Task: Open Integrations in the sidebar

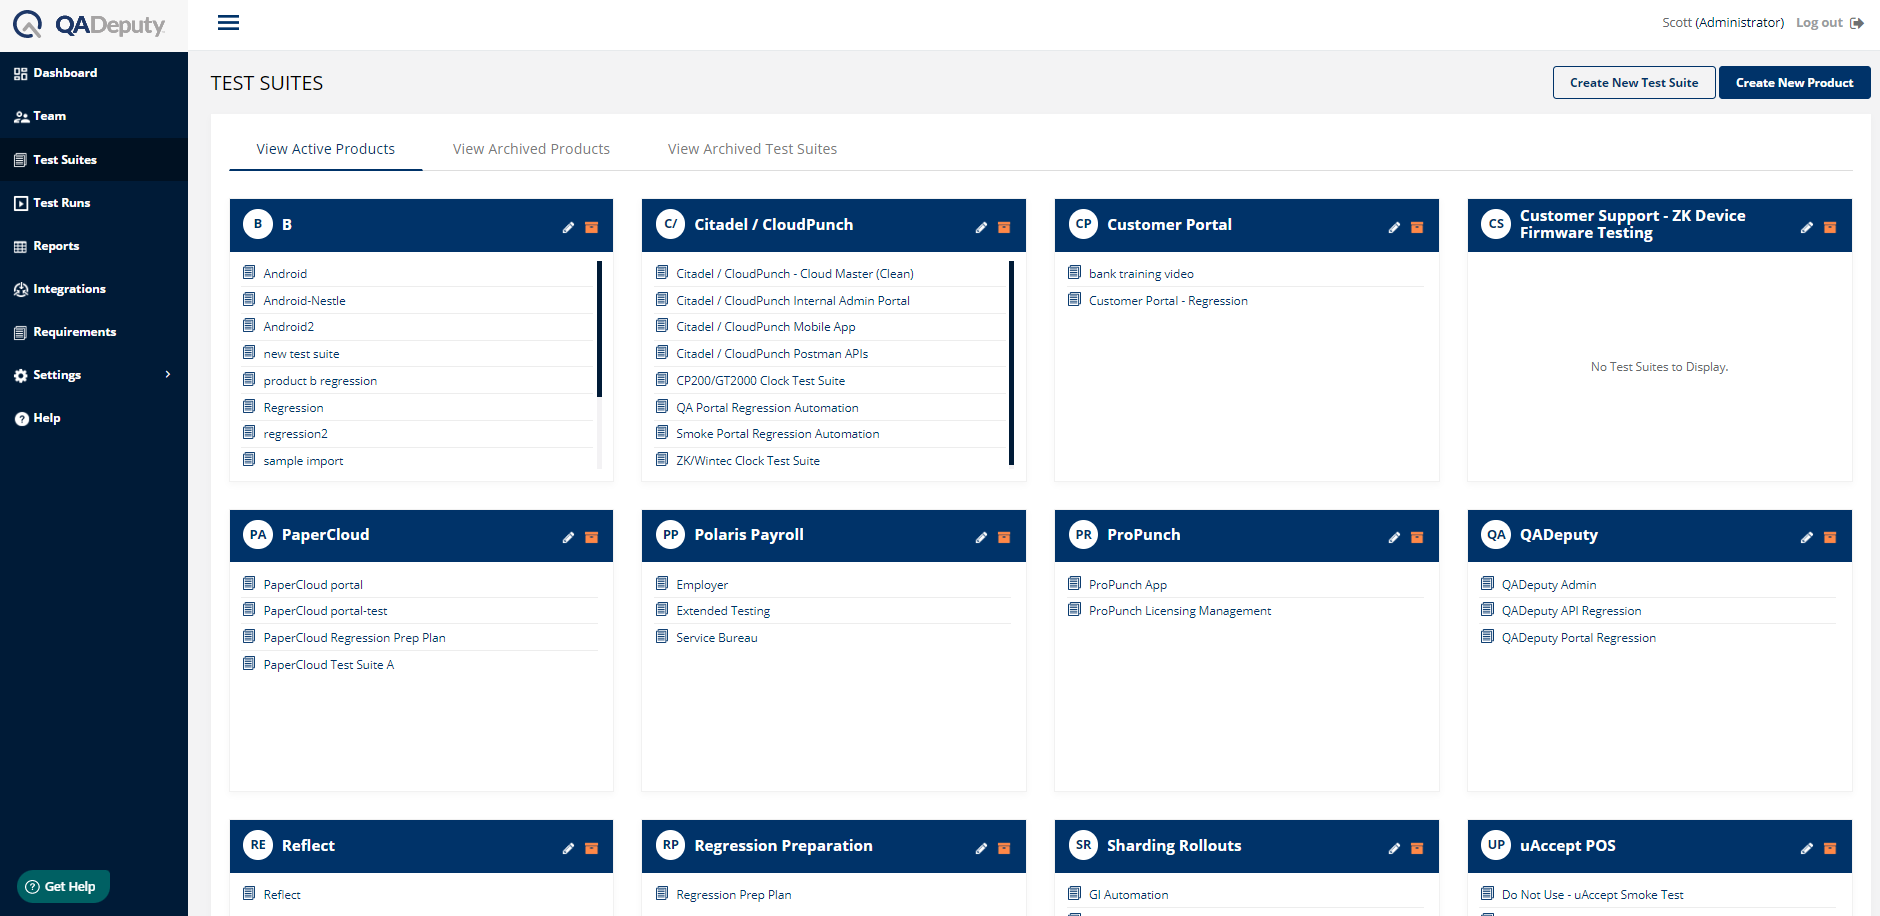Action: click(94, 289)
